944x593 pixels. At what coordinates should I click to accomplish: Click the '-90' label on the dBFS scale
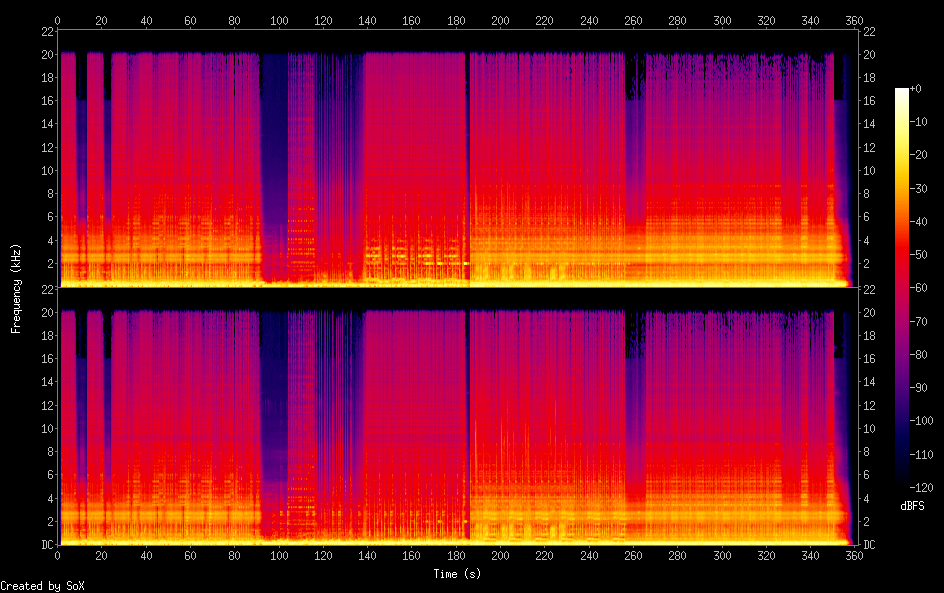coord(918,388)
